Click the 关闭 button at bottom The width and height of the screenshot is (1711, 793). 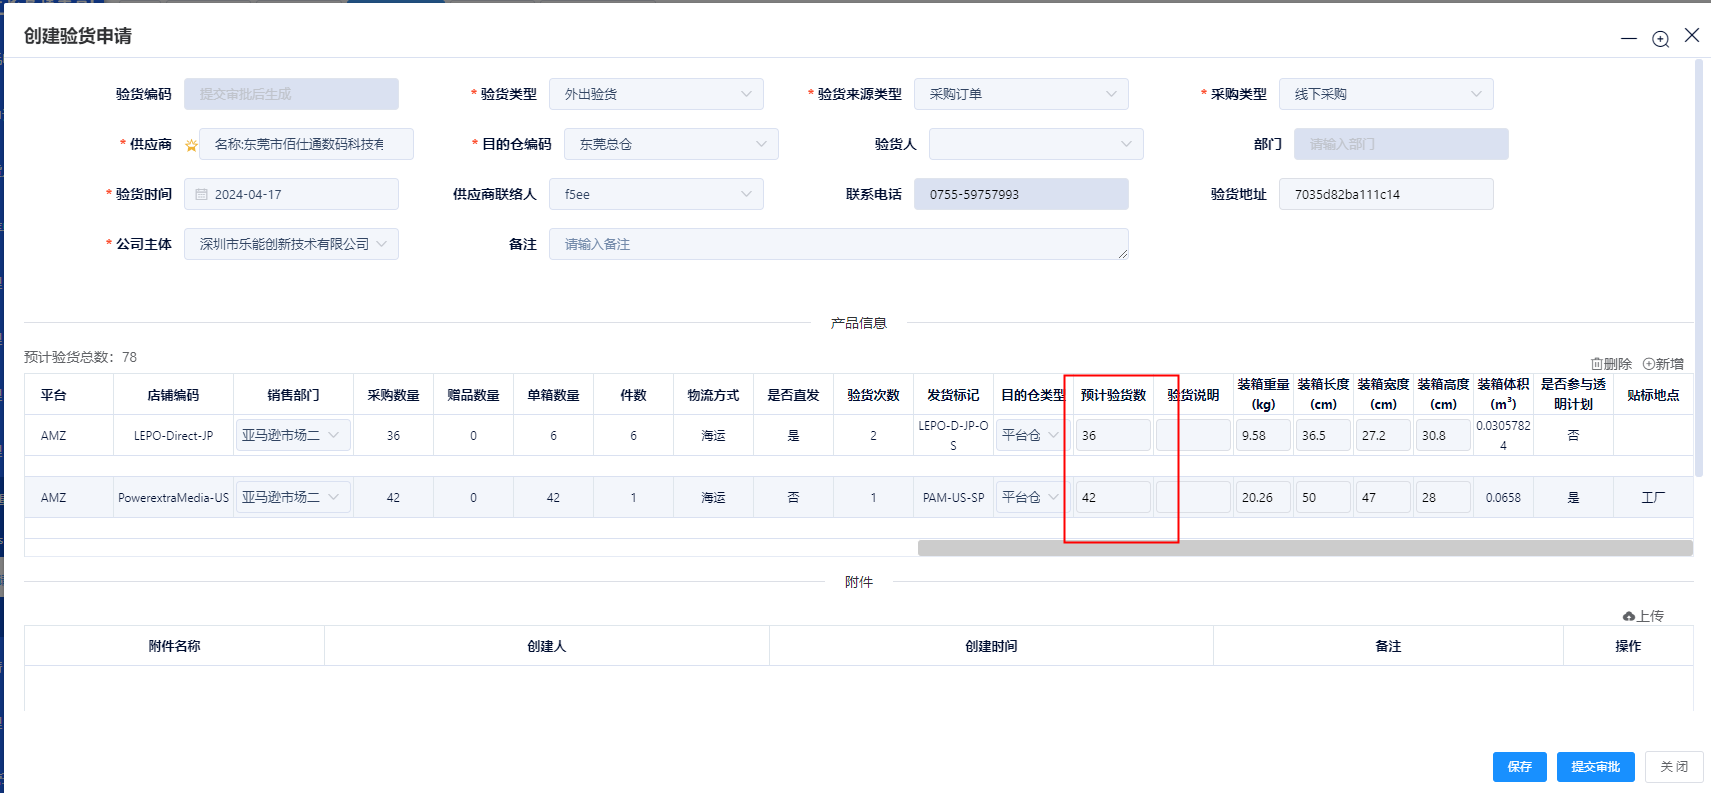1673,767
